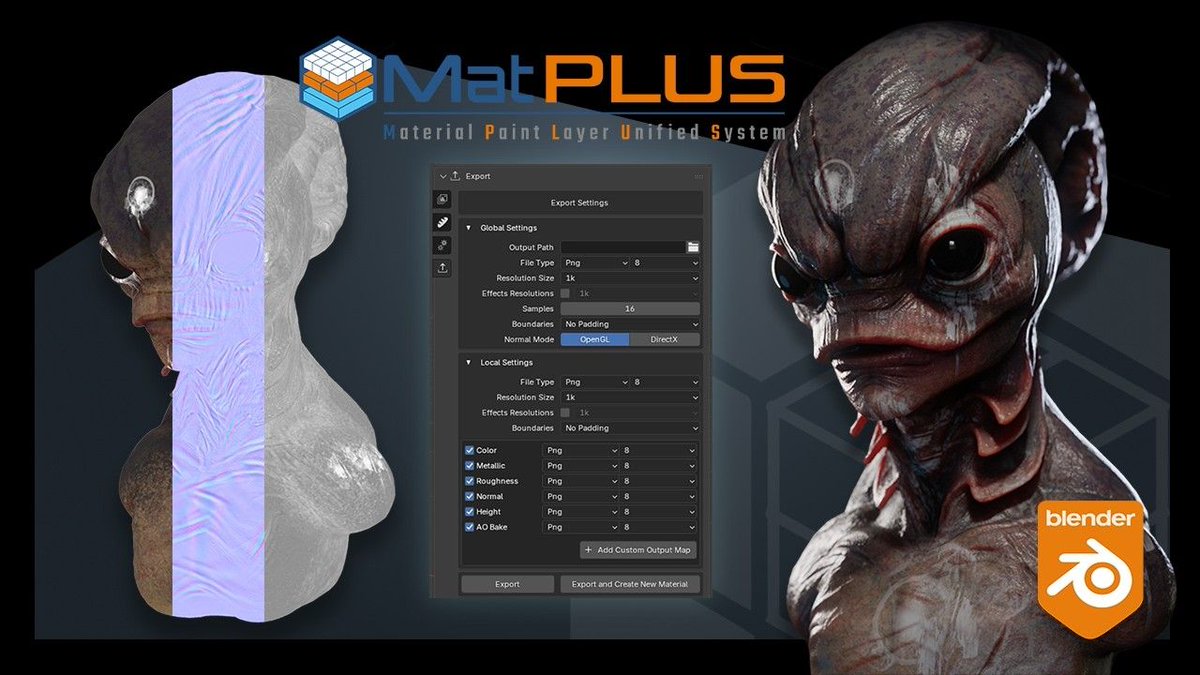Click the export icon in the panel header
Viewport: 1200px width, 675px height.
click(x=455, y=177)
